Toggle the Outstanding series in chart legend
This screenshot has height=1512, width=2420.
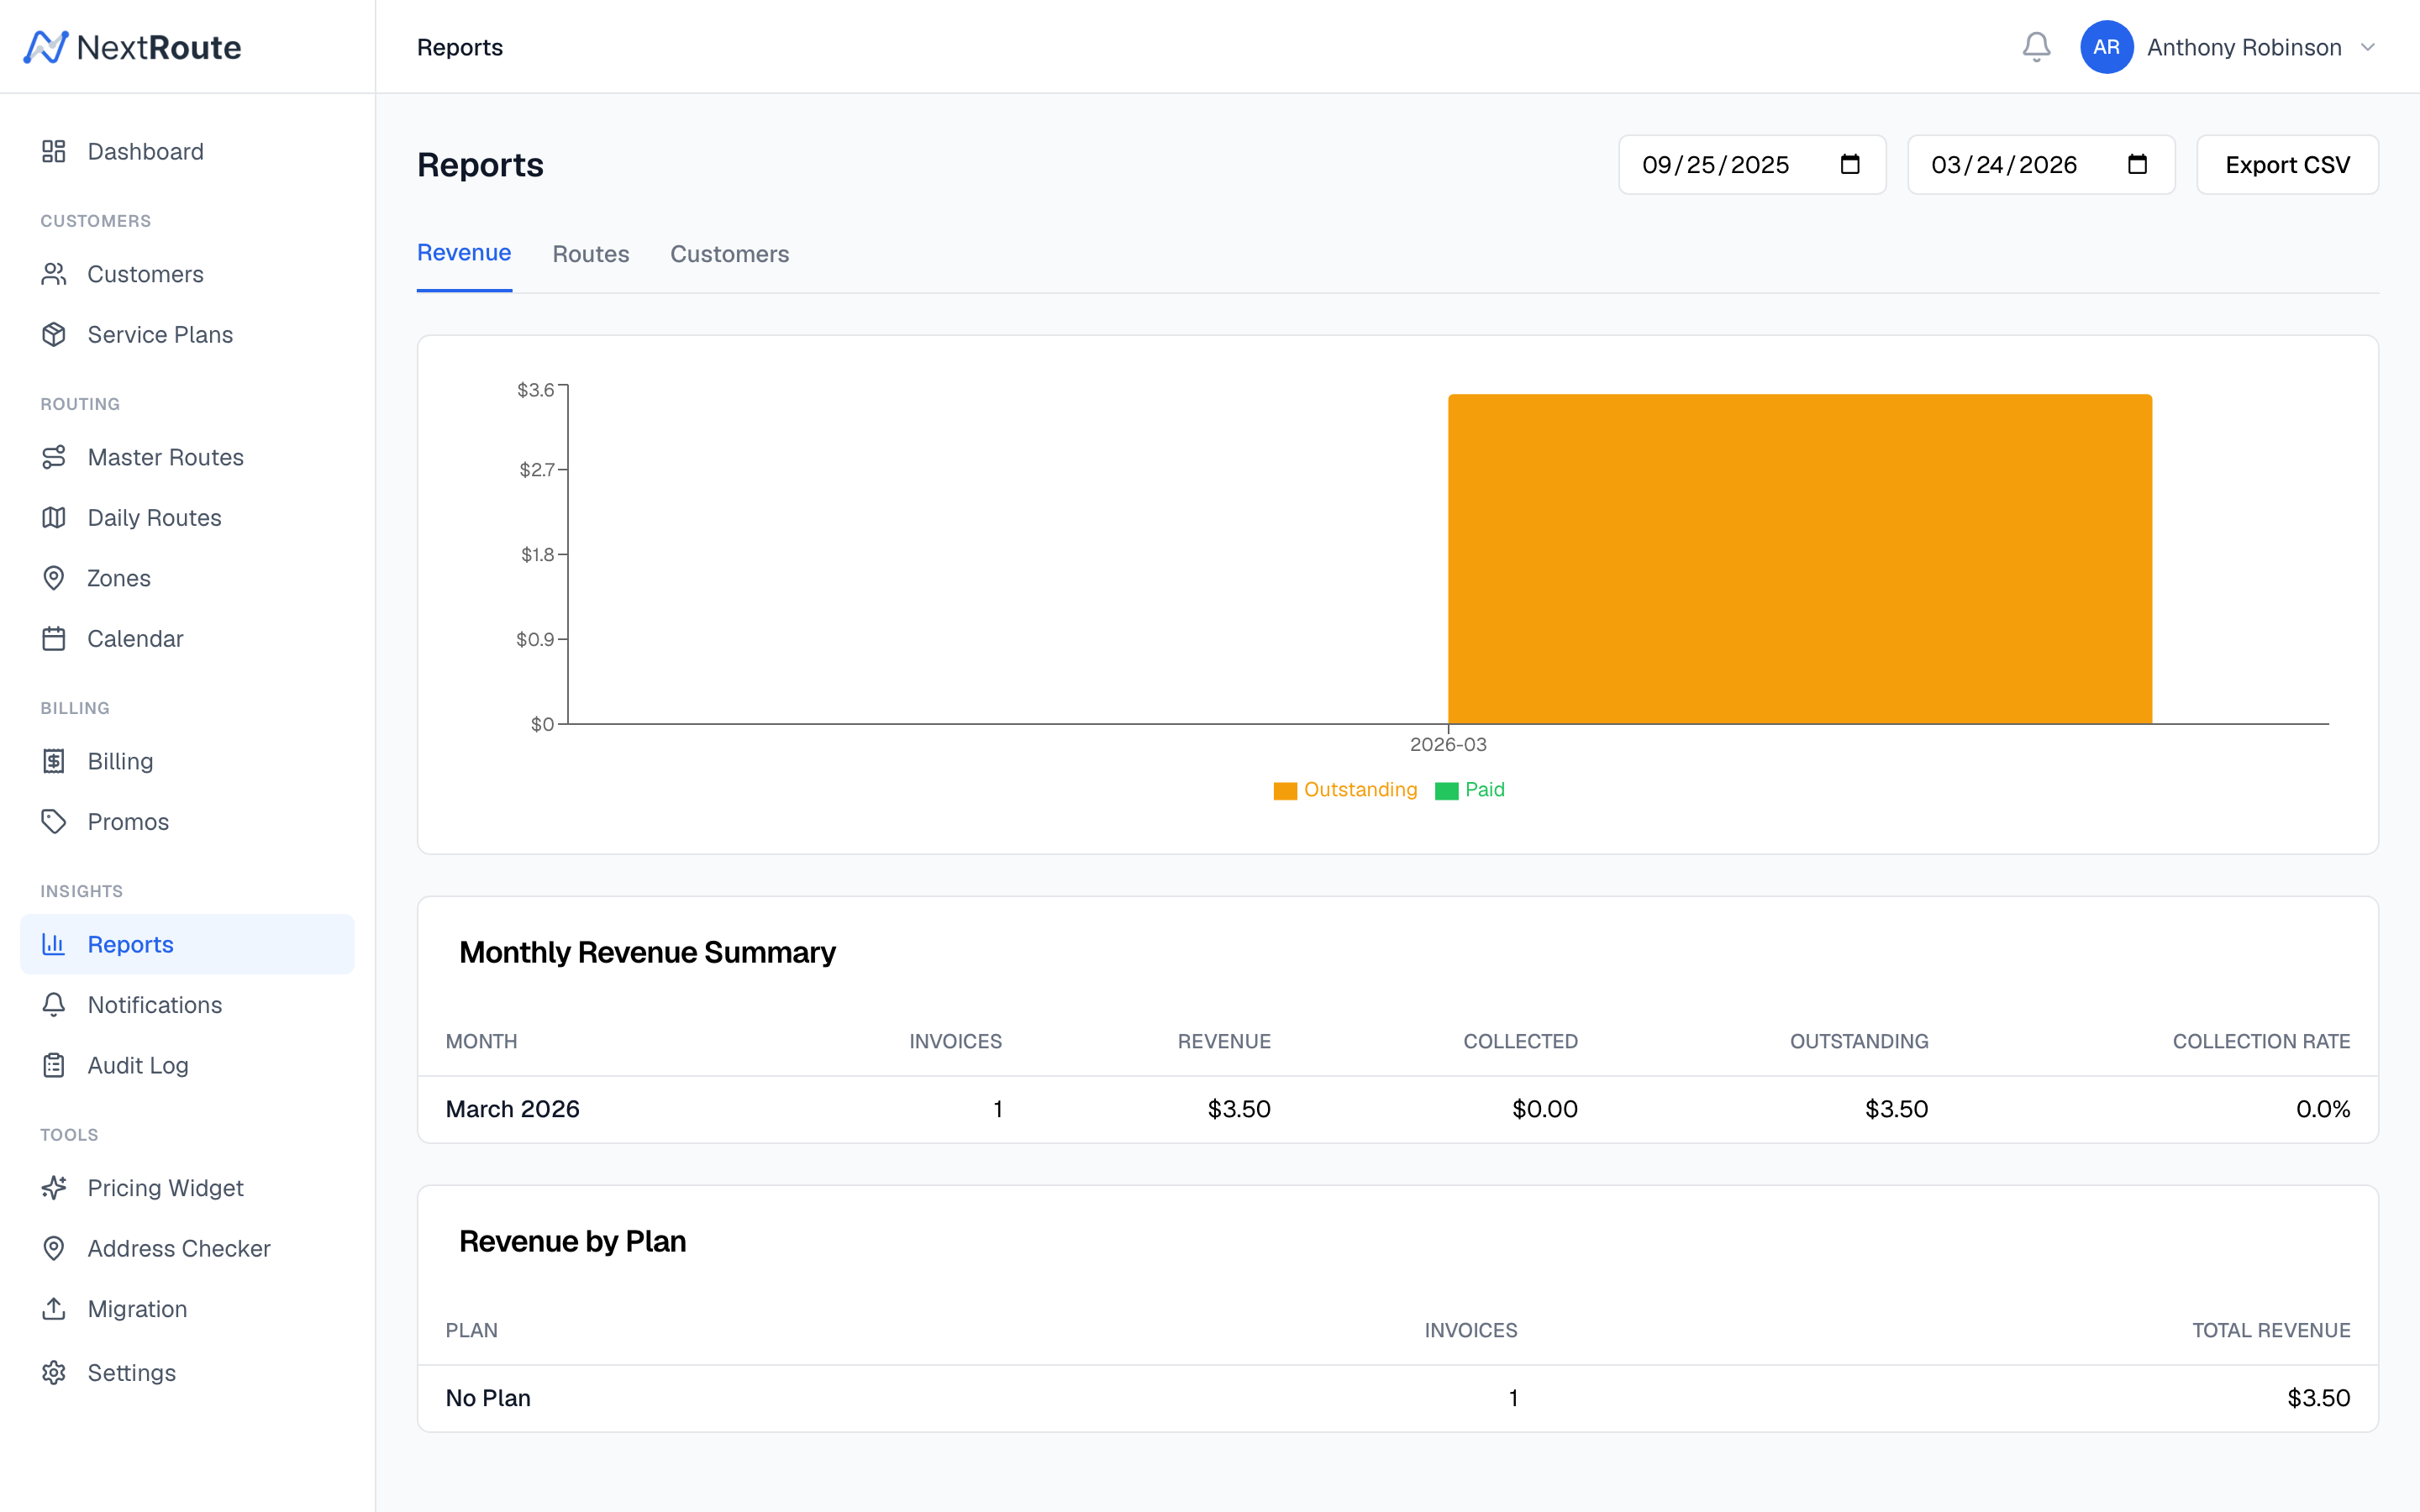(1345, 790)
